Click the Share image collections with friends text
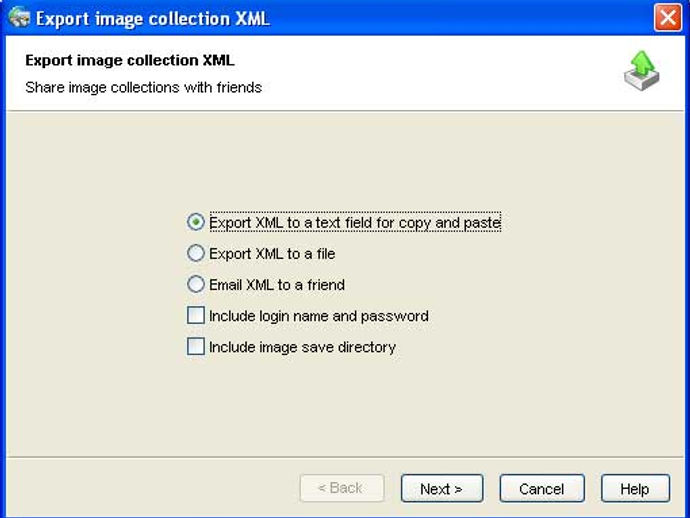This screenshot has height=518, width=690. click(x=143, y=88)
